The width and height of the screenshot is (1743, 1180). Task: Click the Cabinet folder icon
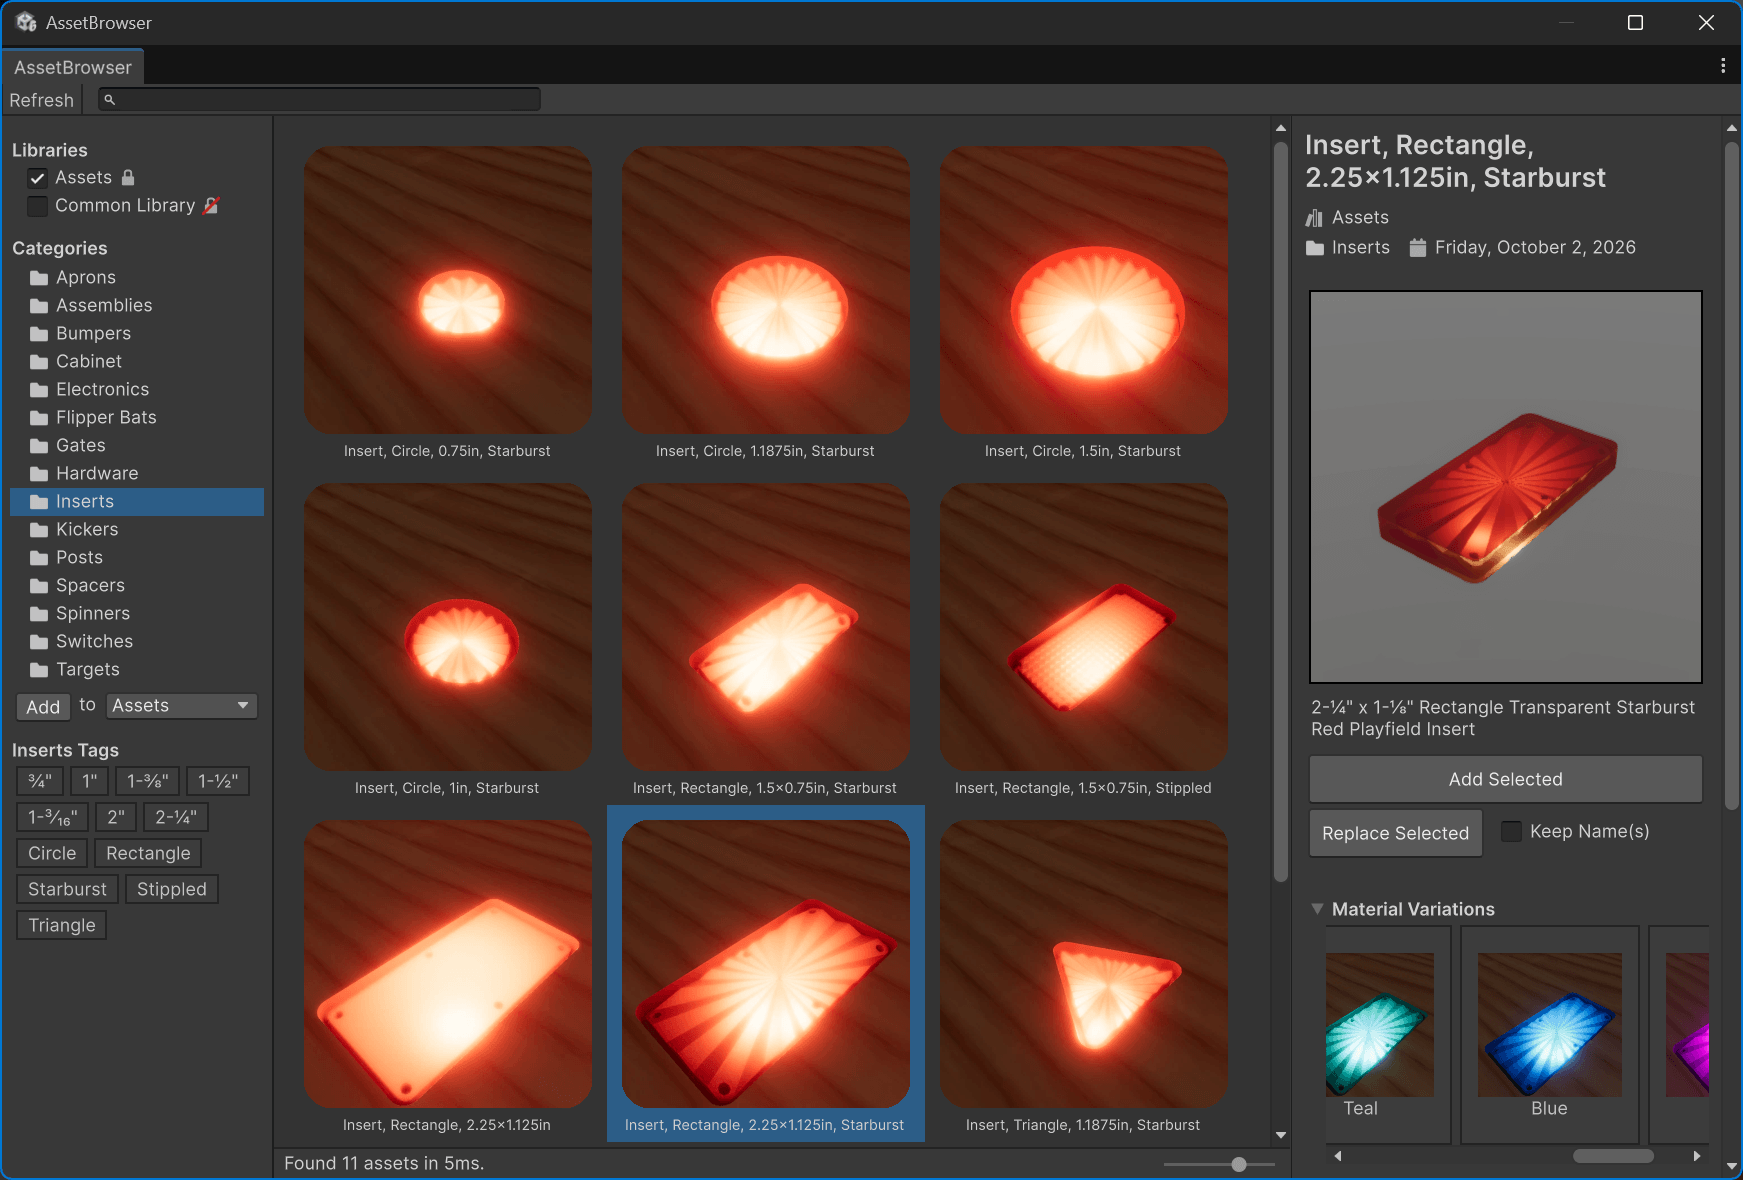click(x=39, y=361)
